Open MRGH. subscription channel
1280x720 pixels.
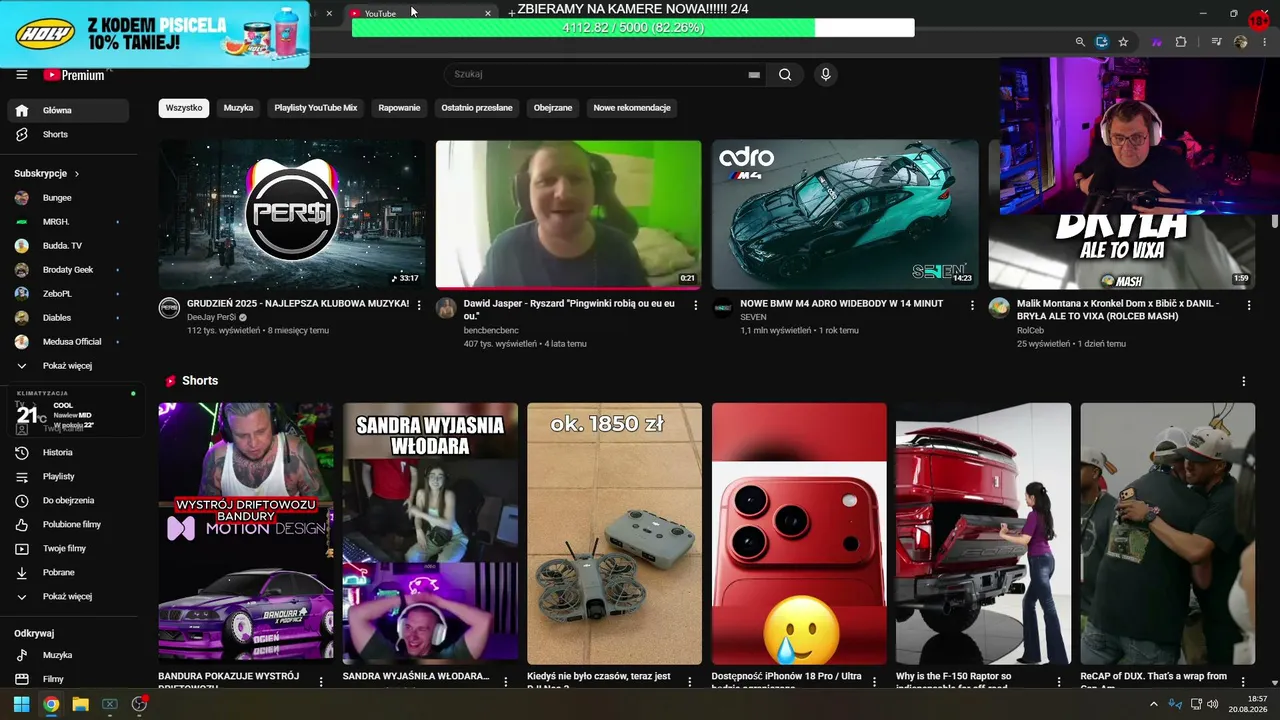(68, 222)
